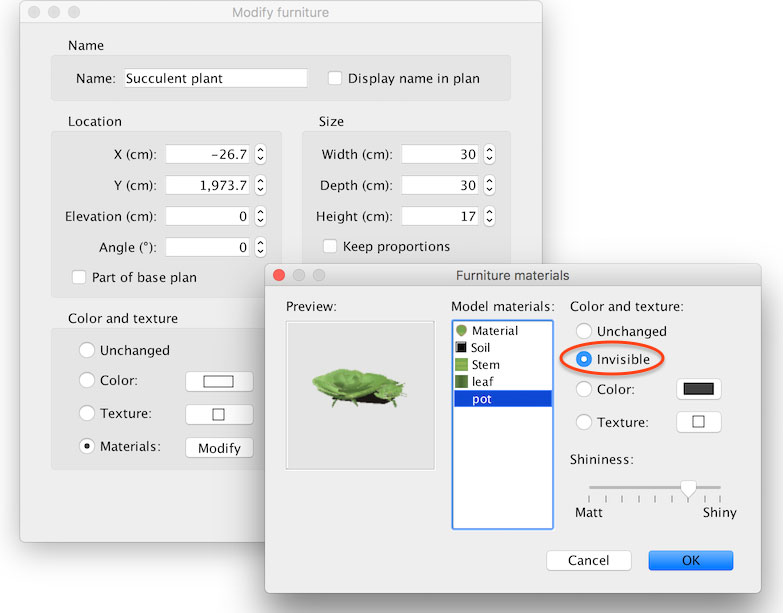This screenshot has width=783, height=613.
Task: Pick the leaf material from list
Action: (482, 382)
